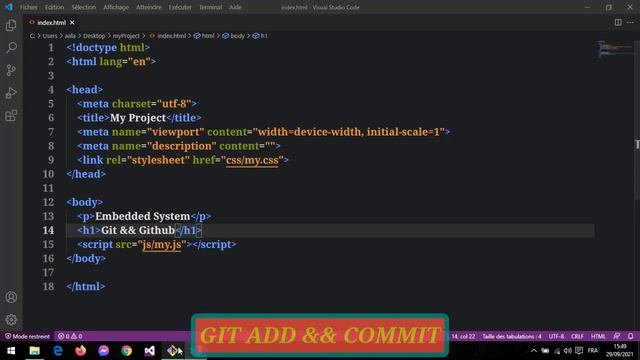Change tab size via Taille des tabulations
This screenshot has width=640, height=360.
[512, 336]
